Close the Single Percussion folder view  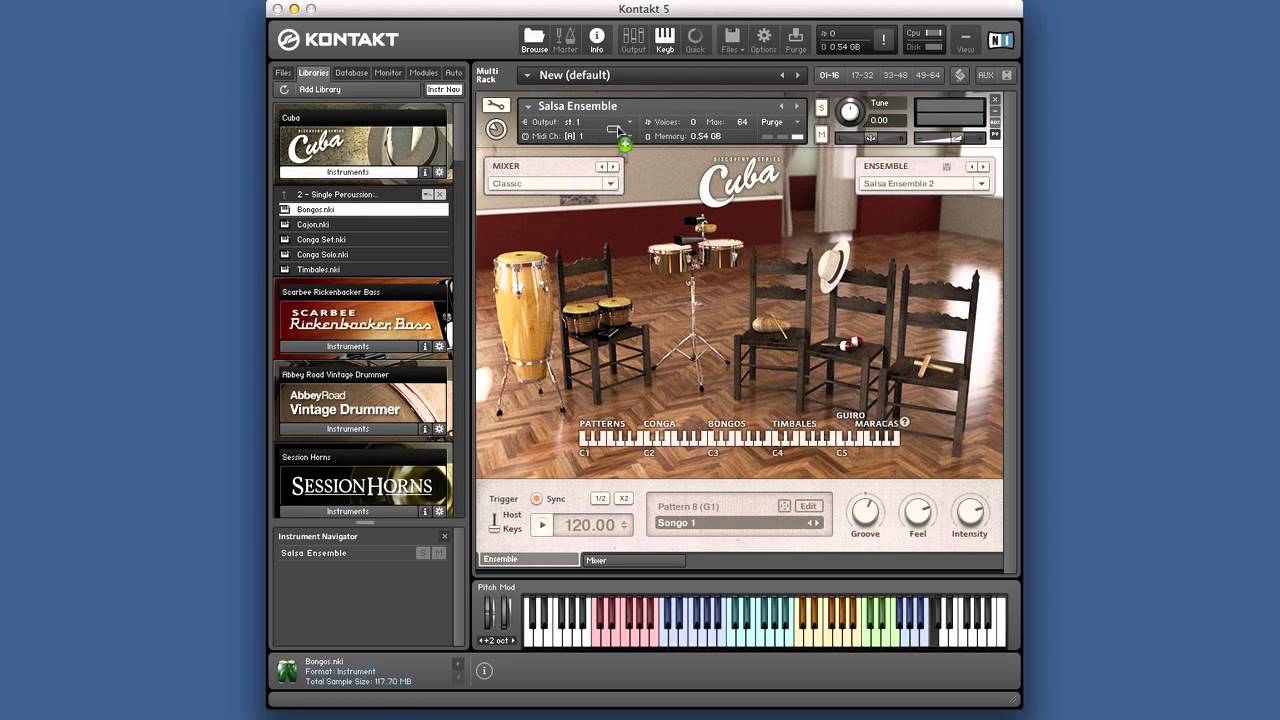point(440,194)
